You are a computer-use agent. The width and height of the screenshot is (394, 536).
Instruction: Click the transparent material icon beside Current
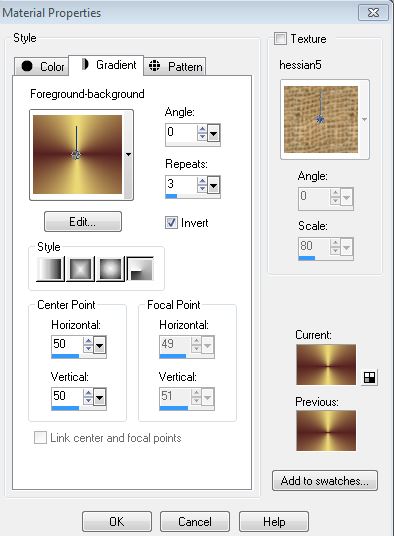pos(369,377)
